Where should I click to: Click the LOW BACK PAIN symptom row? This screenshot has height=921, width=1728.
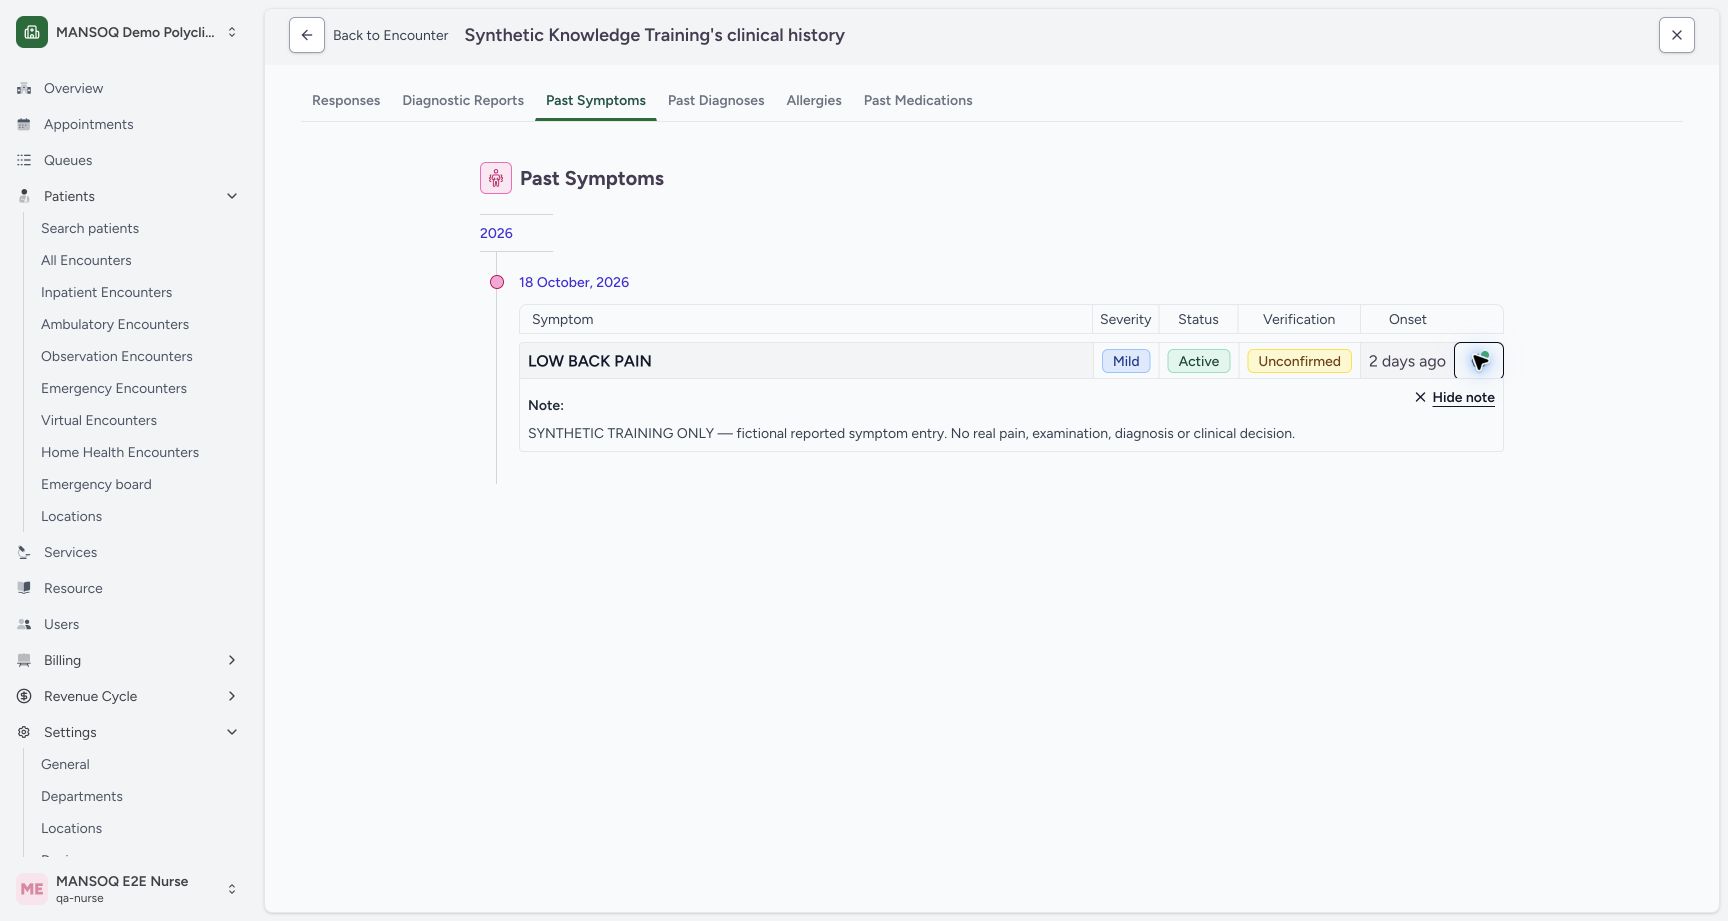pyautogui.click(x=1011, y=361)
